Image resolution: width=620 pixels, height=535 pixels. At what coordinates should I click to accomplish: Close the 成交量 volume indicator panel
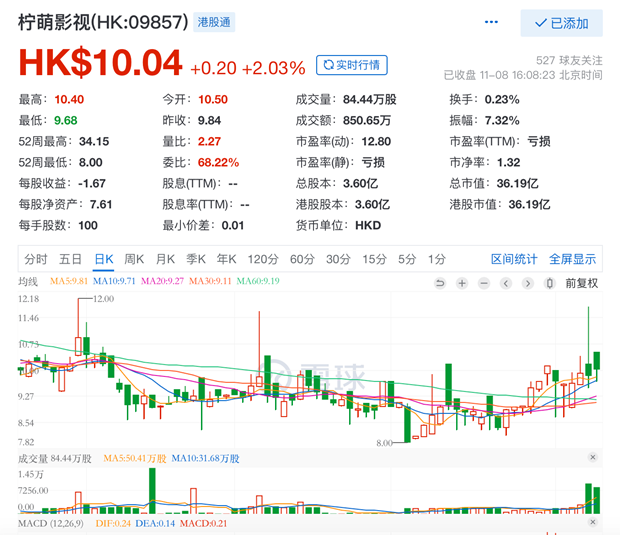[592, 457]
